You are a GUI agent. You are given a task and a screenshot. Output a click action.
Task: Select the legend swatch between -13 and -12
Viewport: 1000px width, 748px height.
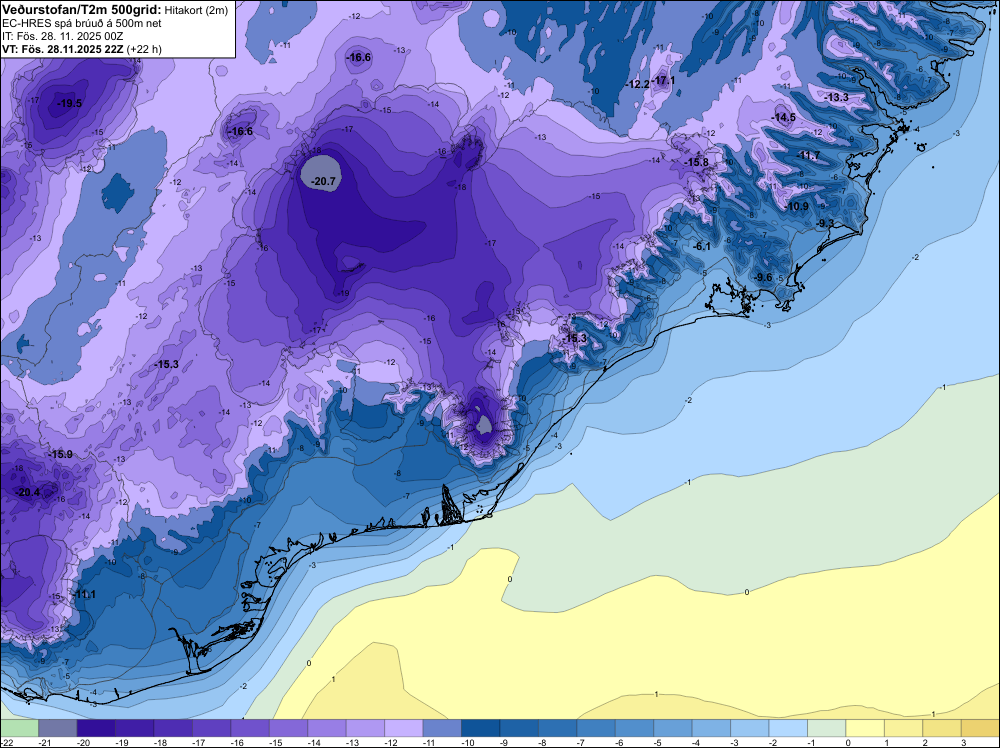click(x=365, y=728)
